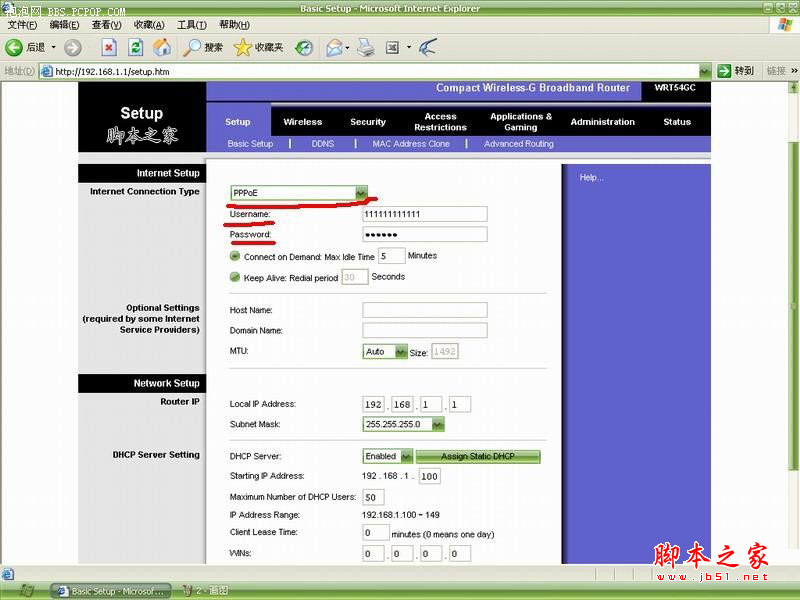Expand the Links toolbar chevron
The width and height of the screenshot is (800, 600).
[x=794, y=71]
